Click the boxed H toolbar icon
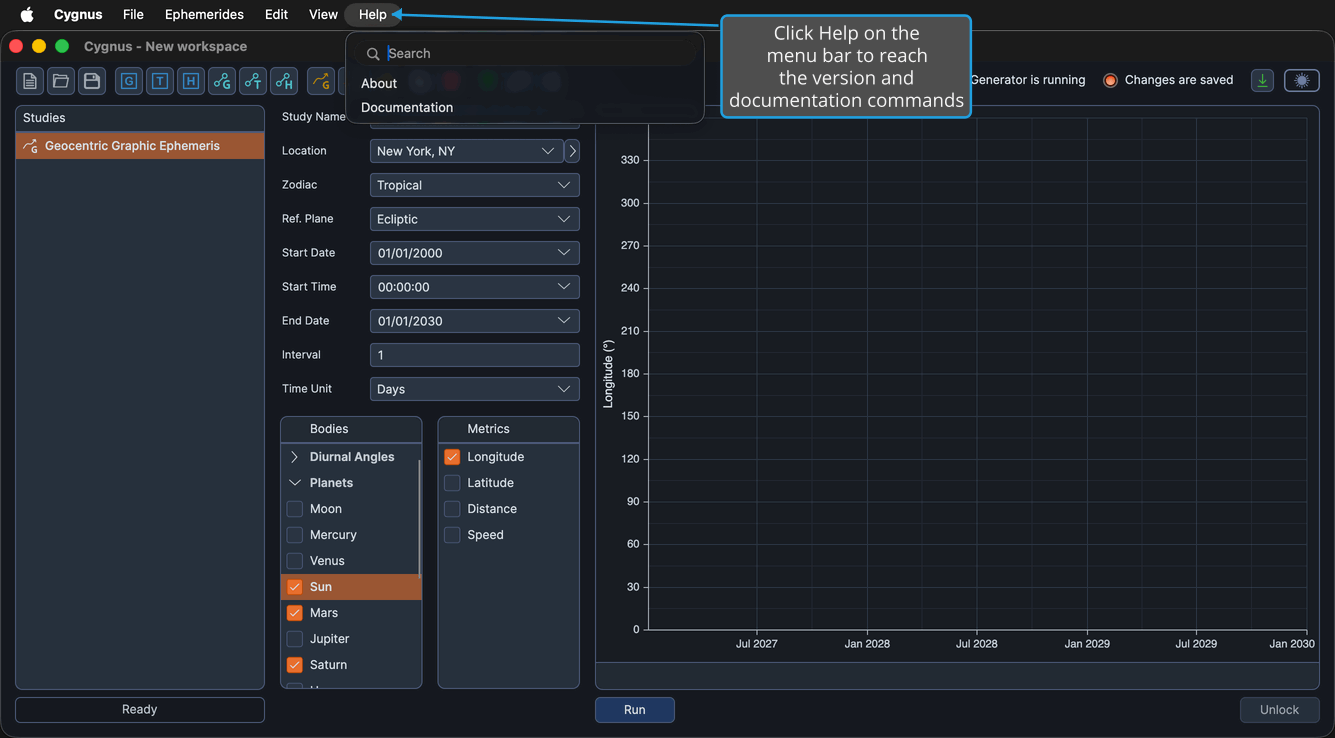The height and width of the screenshot is (738, 1335). 191,81
